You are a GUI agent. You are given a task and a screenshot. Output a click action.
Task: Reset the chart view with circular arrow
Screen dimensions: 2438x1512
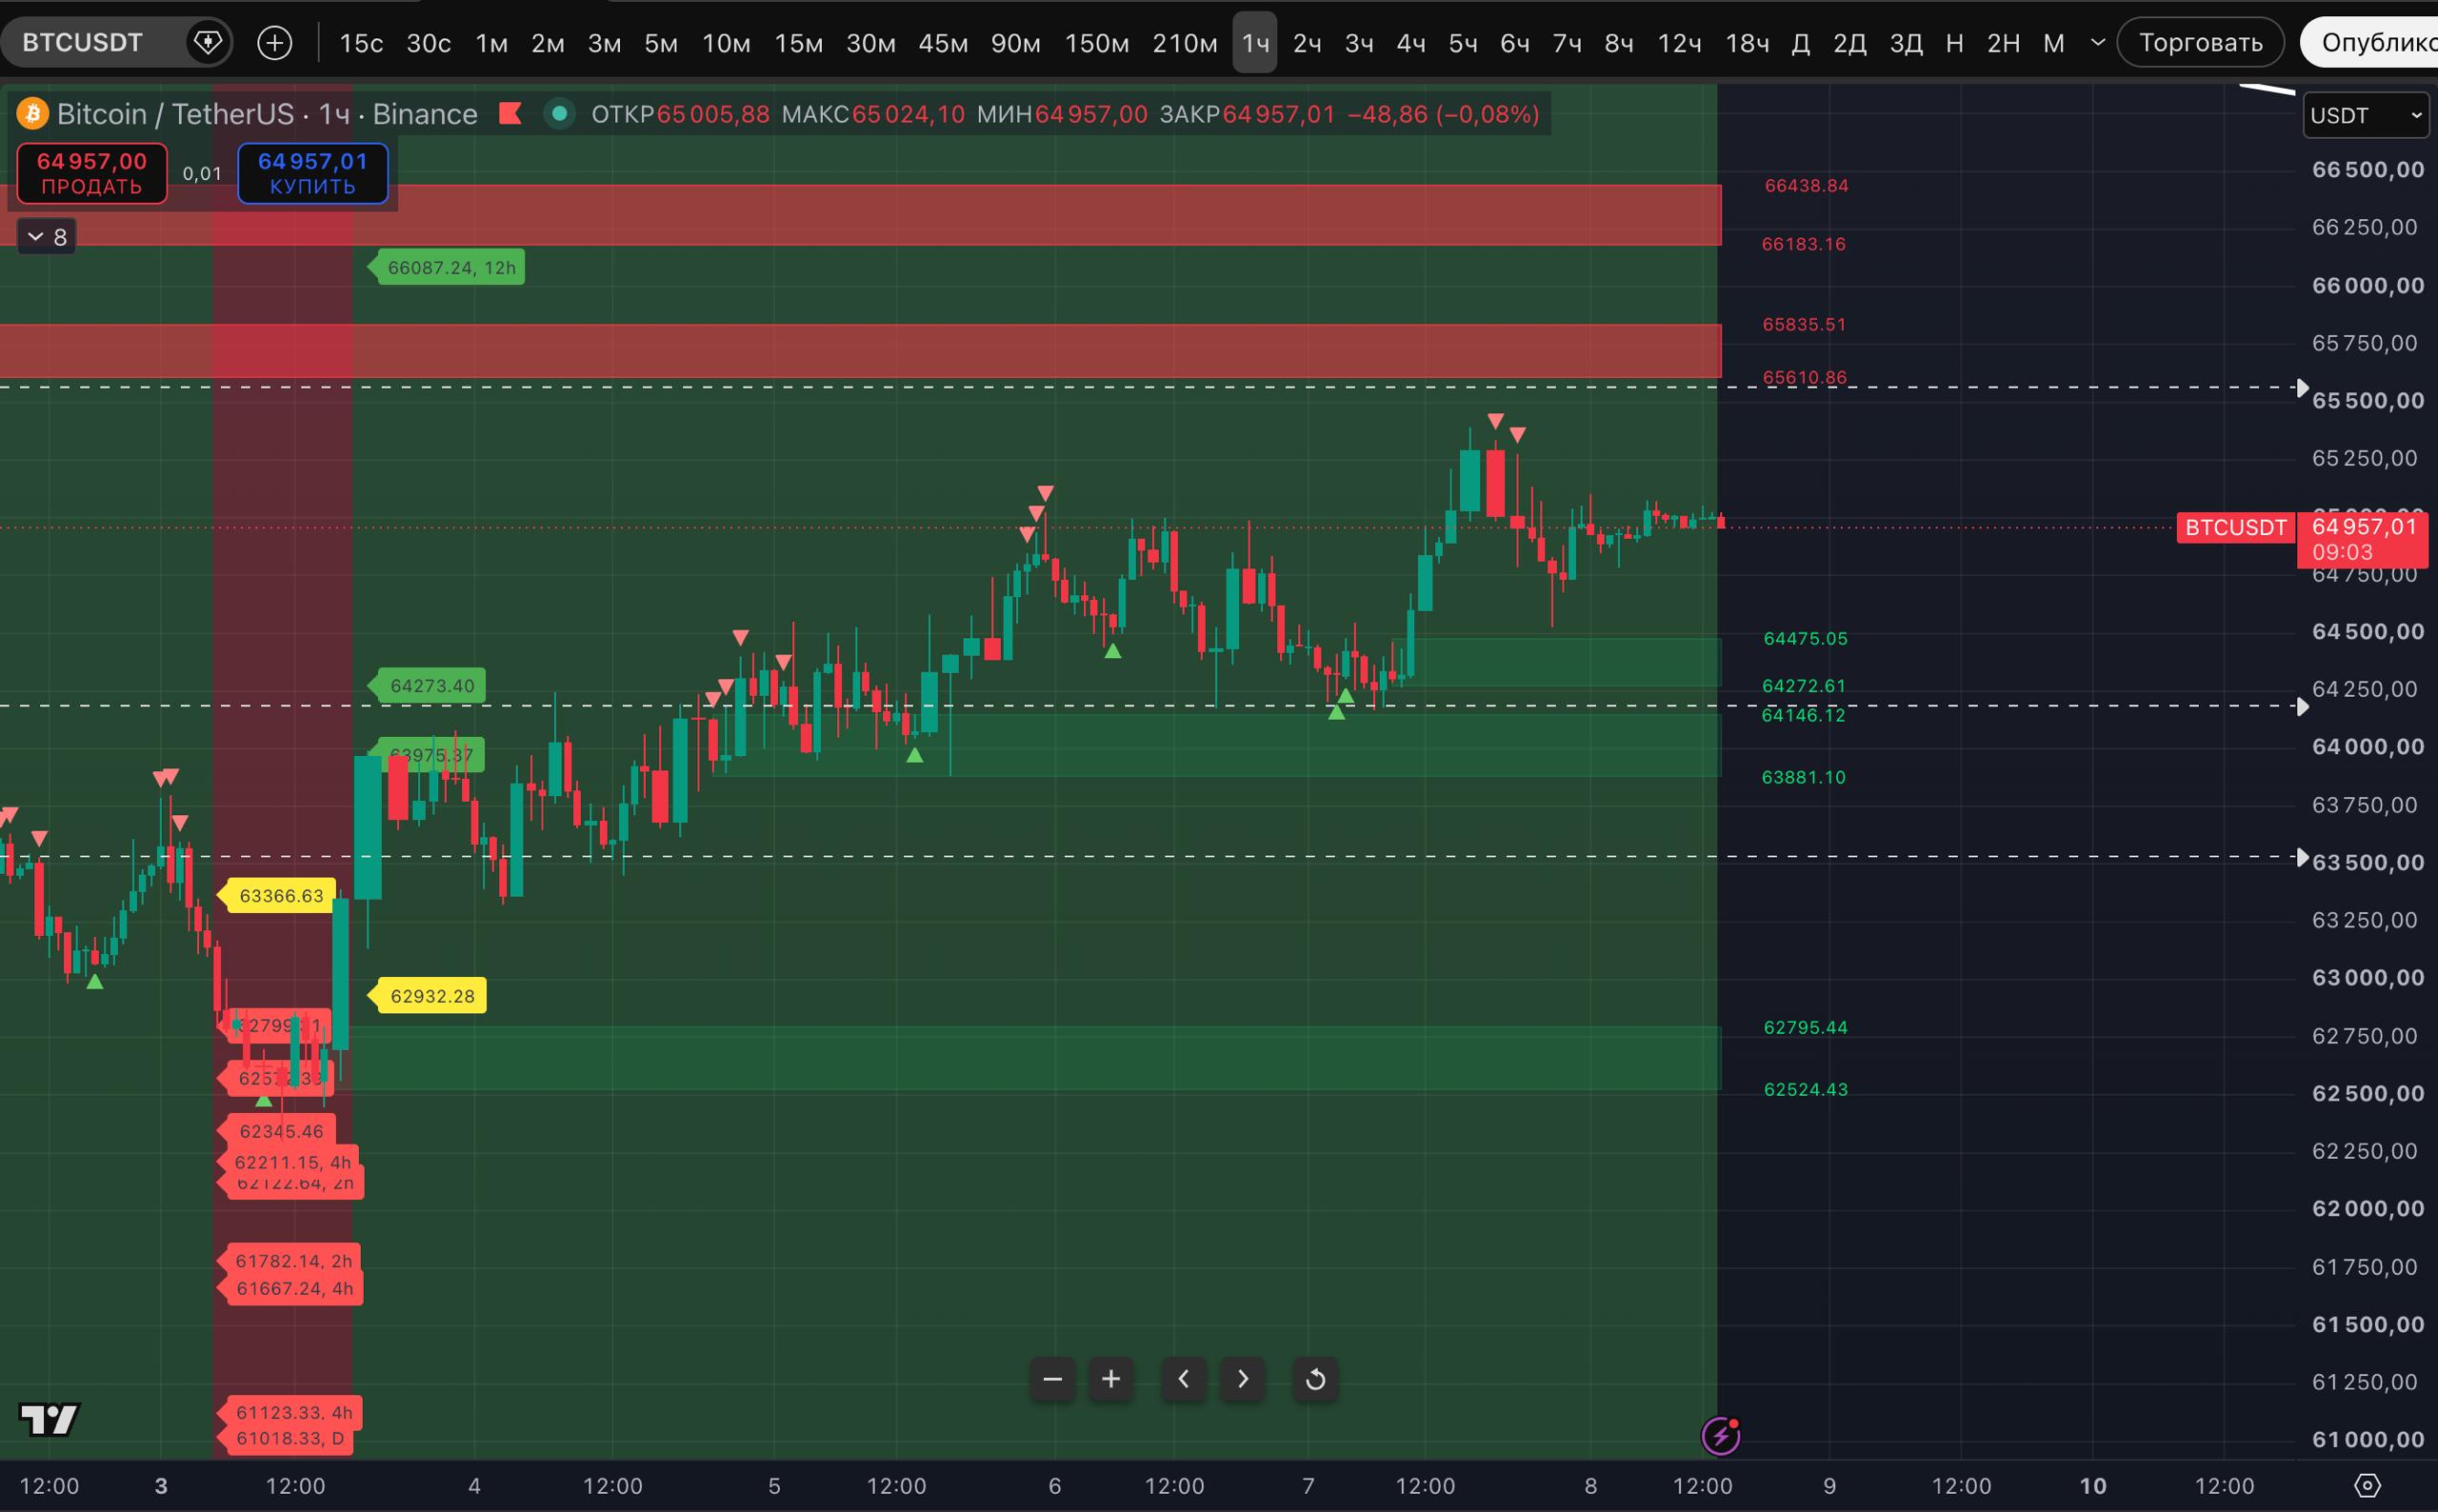(x=1315, y=1379)
